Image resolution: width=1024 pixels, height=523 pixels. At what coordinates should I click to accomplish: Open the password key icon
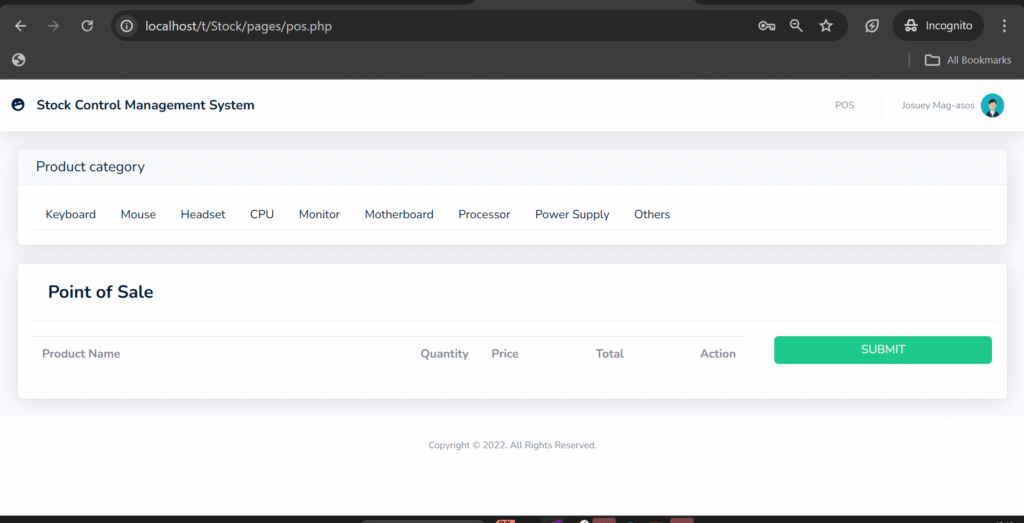(766, 26)
